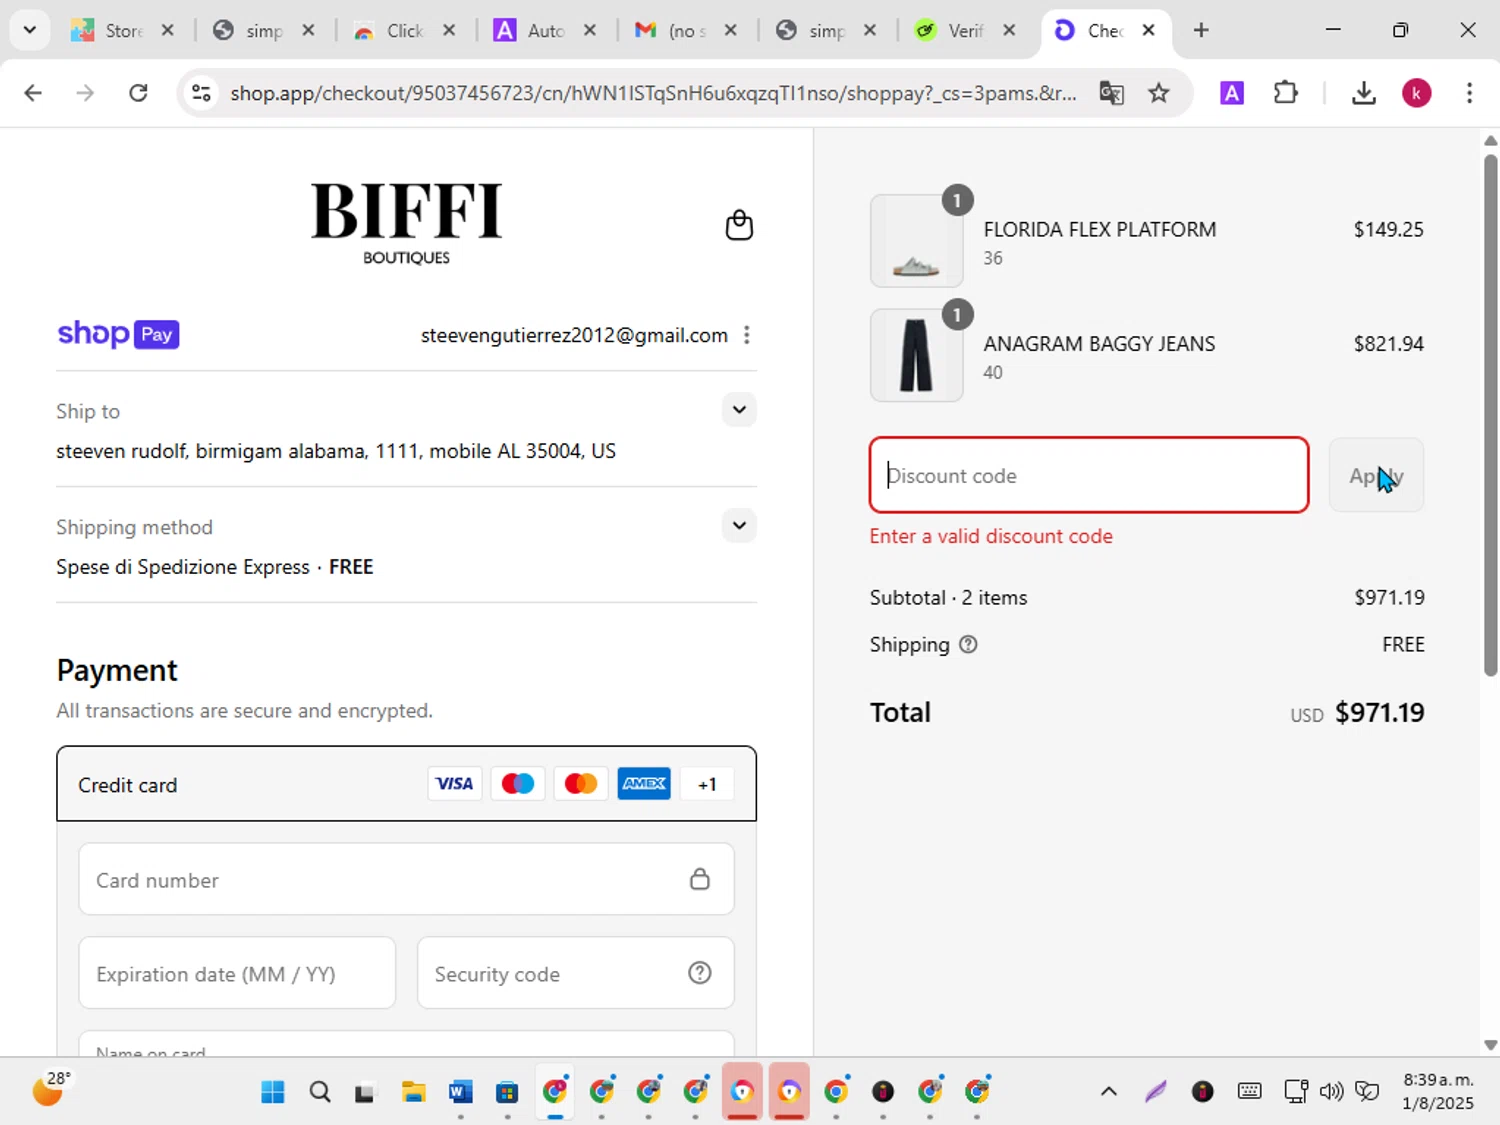This screenshot has width=1500, height=1125.
Task: Click the Visa card icon
Action: tap(454, 784)
